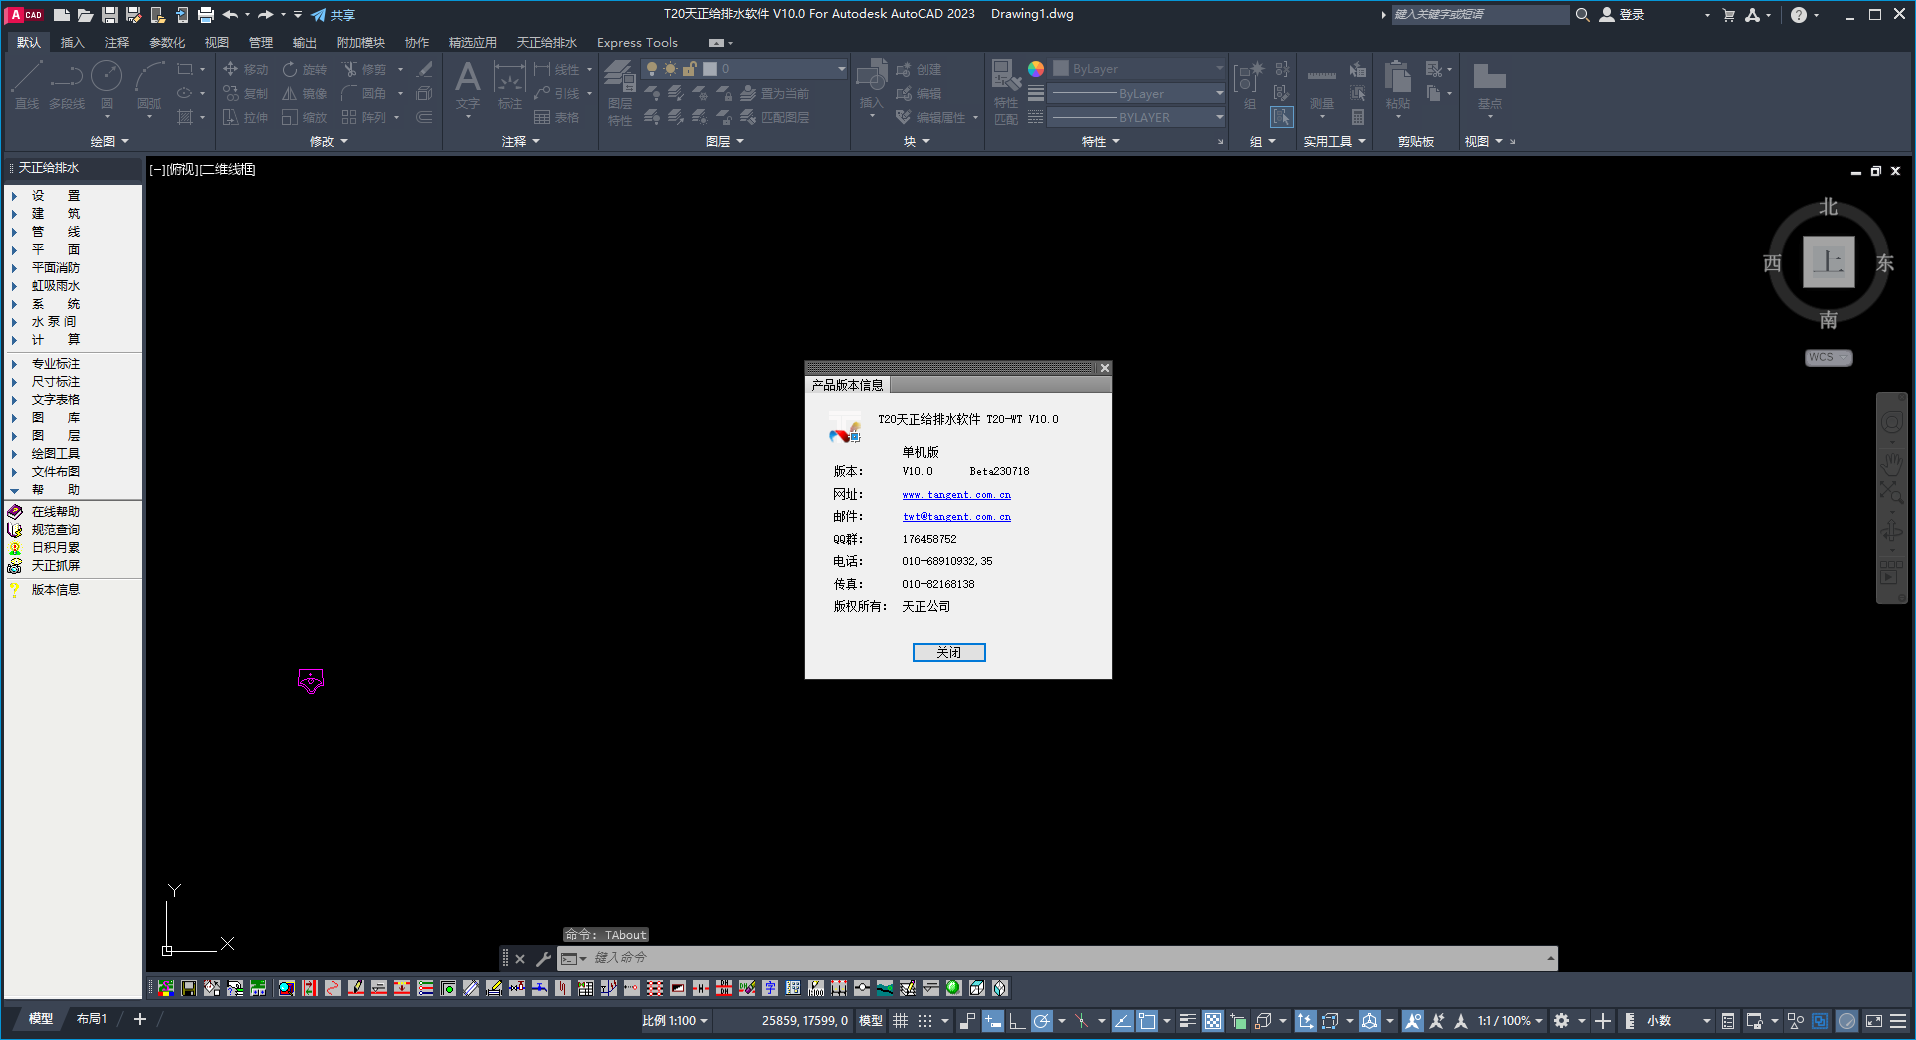Click the 拉伸 (Stretch) tool

(246, 117)
